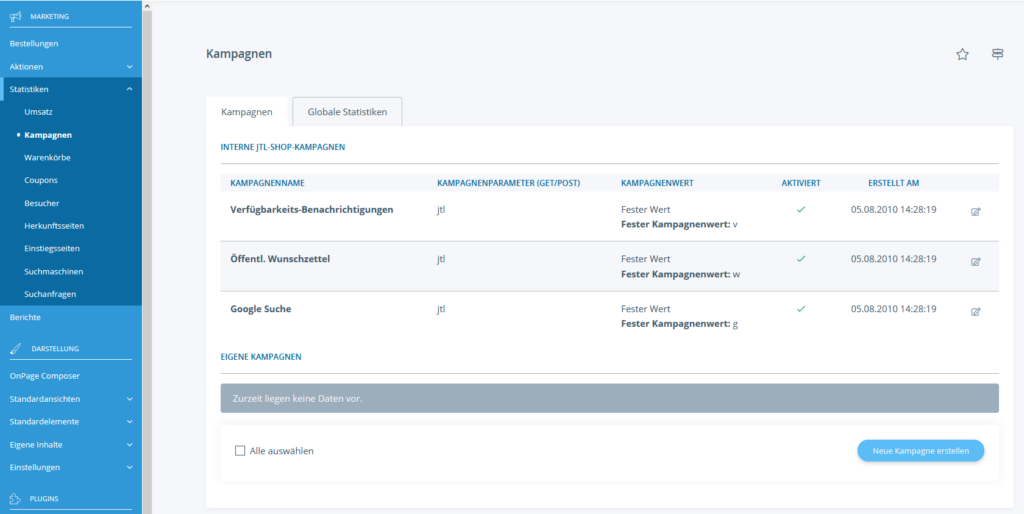Click Neue Kampagne erstellen button
Viewport: 1024px width, 514px height.
click(x=920, y=451)
